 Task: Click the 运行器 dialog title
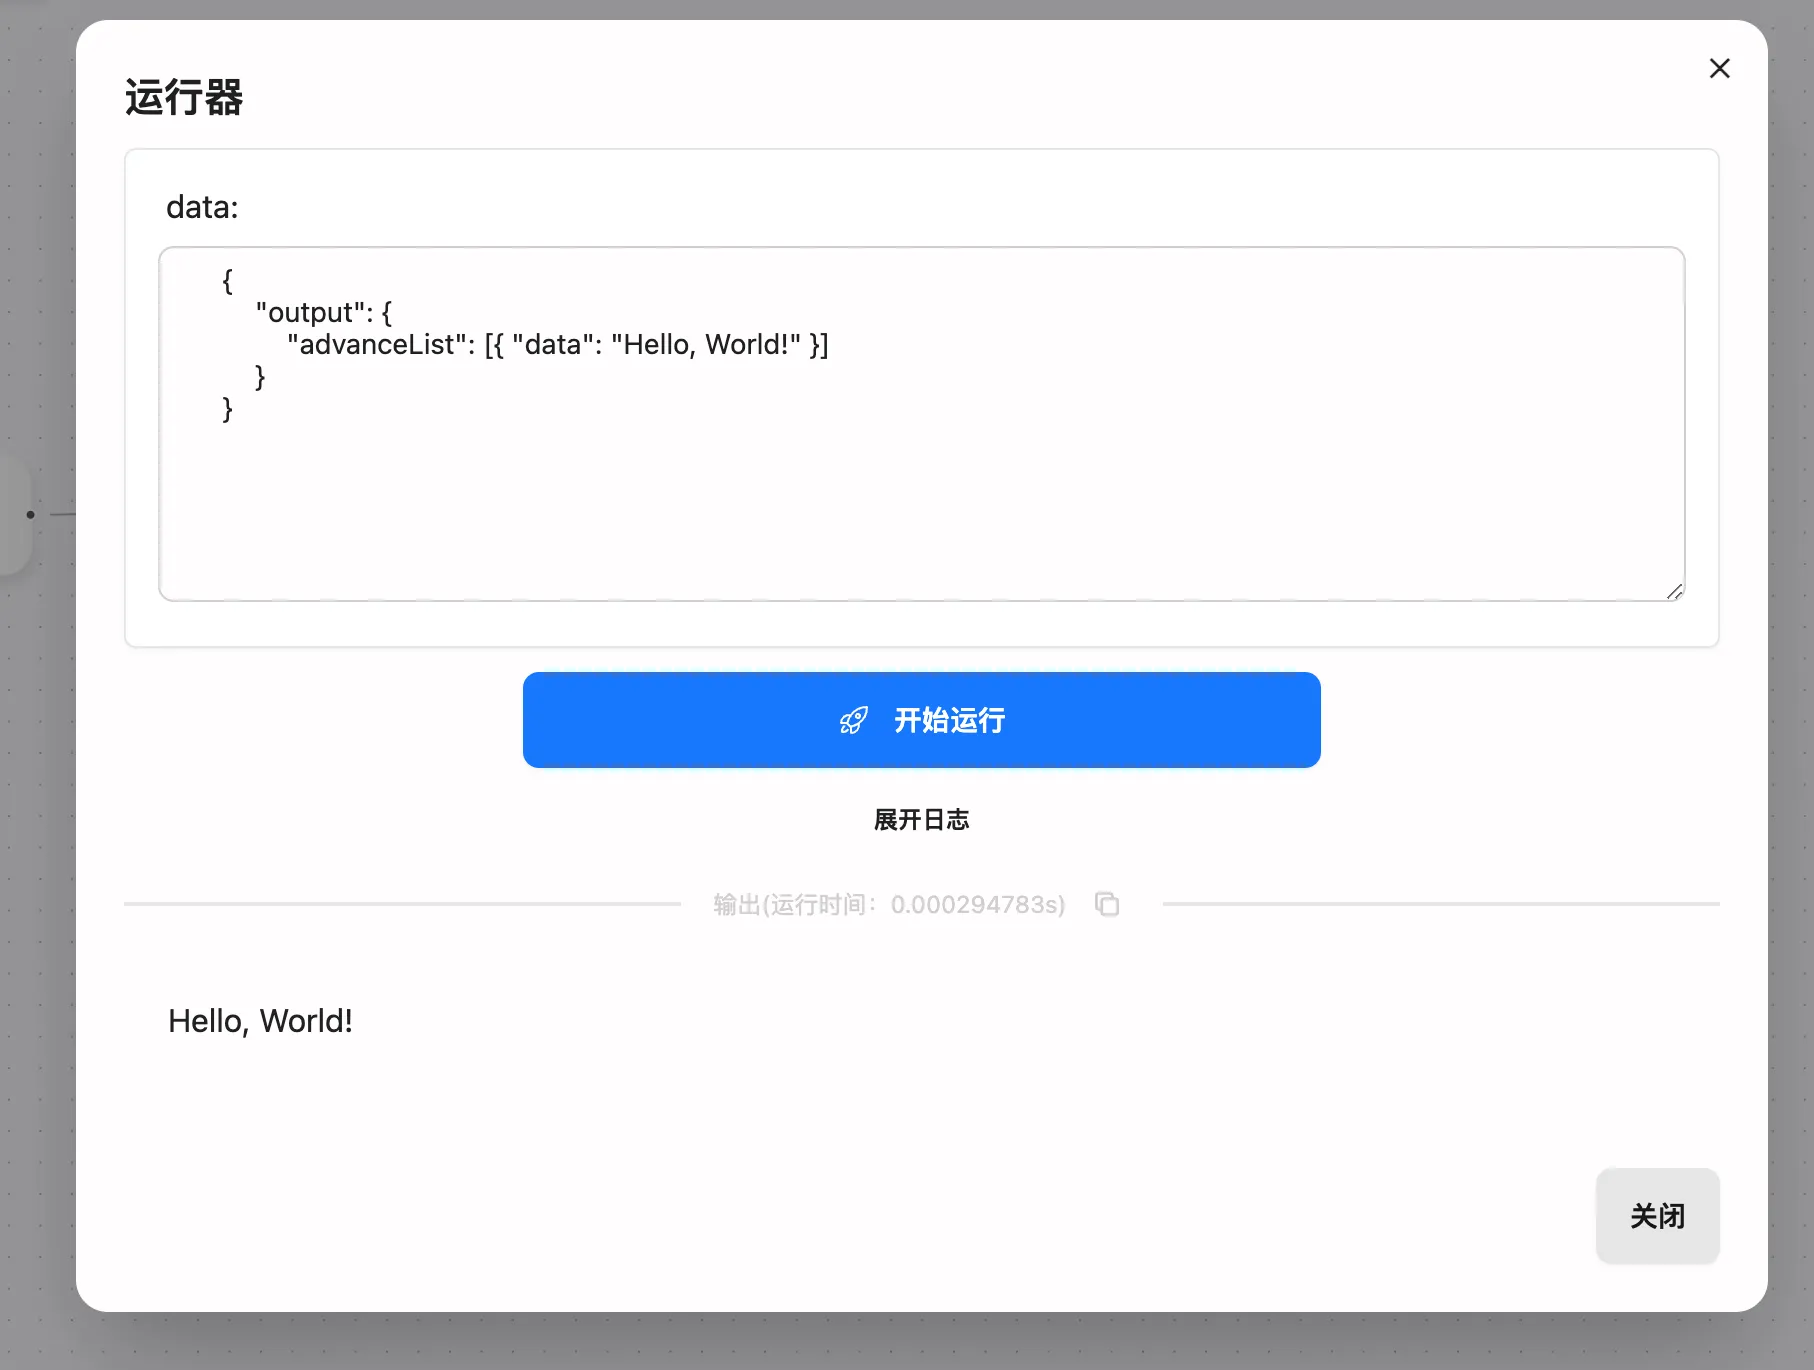(184, 98)
